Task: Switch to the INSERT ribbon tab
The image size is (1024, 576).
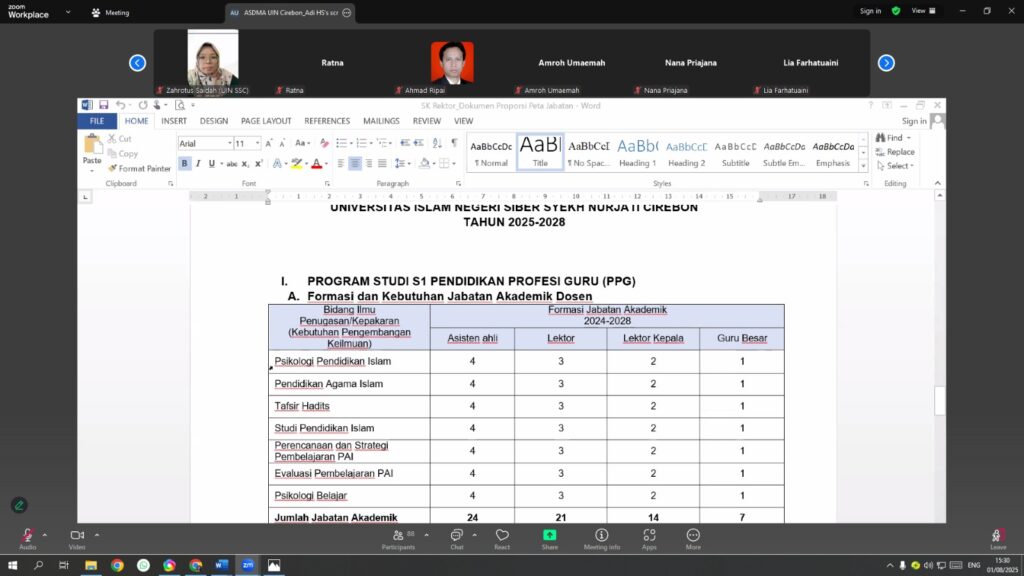Action: [174, 121]
